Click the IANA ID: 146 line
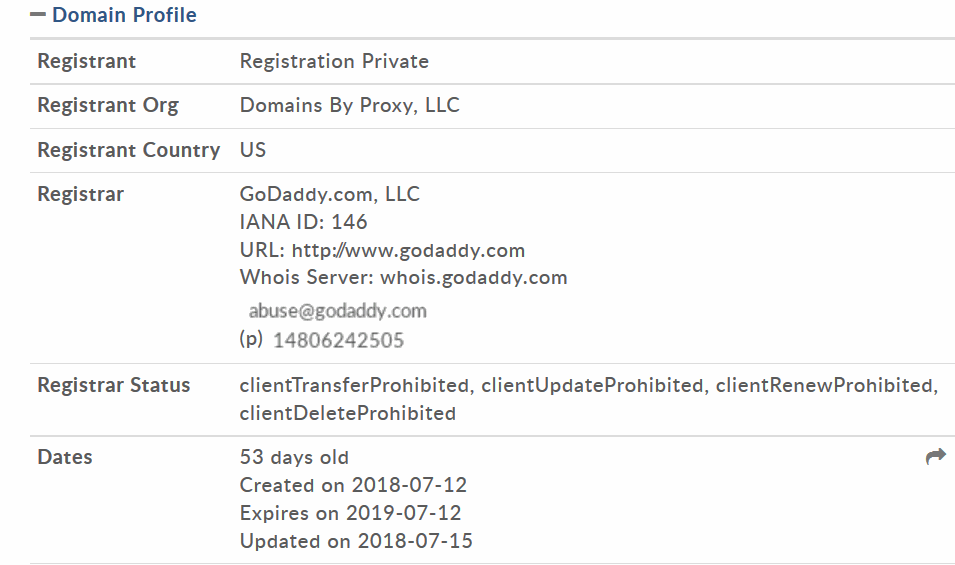955x565 pixels. pos(303,222)
